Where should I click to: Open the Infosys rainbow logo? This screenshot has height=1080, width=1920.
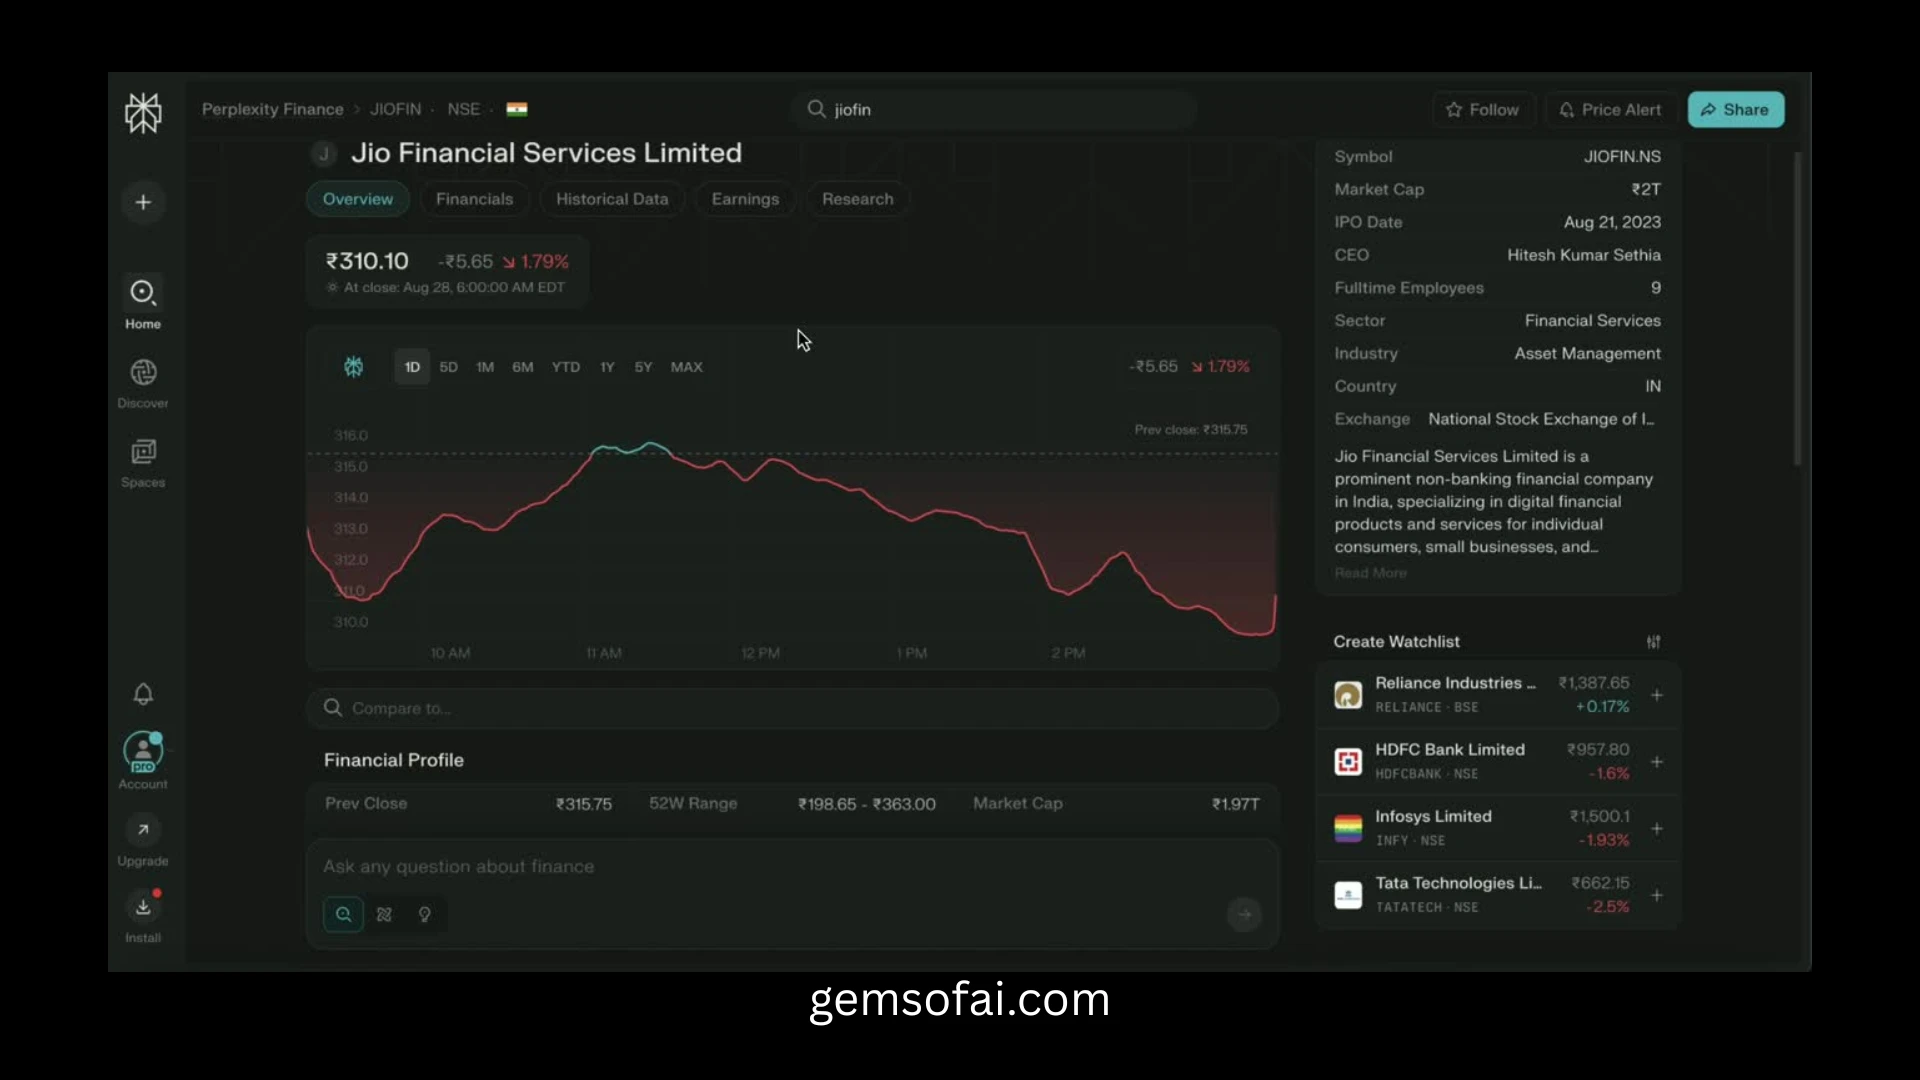(1348, 829)
